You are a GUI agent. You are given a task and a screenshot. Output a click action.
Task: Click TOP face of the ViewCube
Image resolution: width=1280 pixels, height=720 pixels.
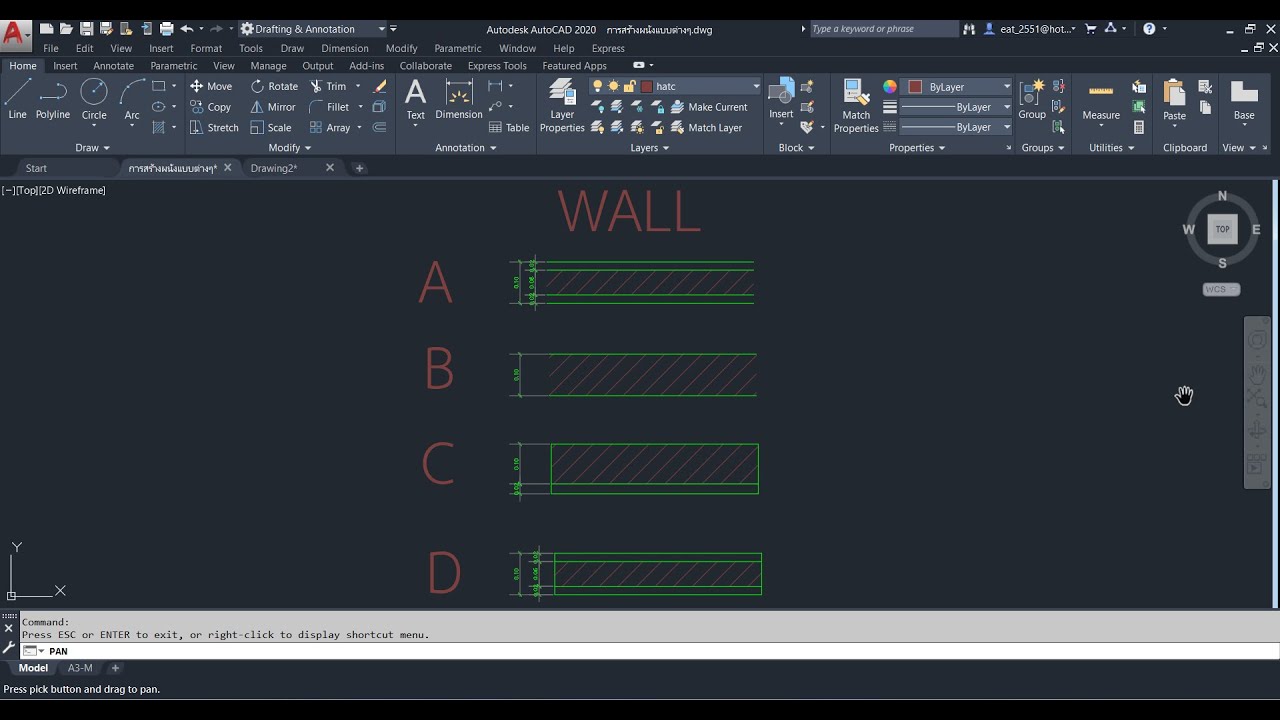tap(1222, 229)
